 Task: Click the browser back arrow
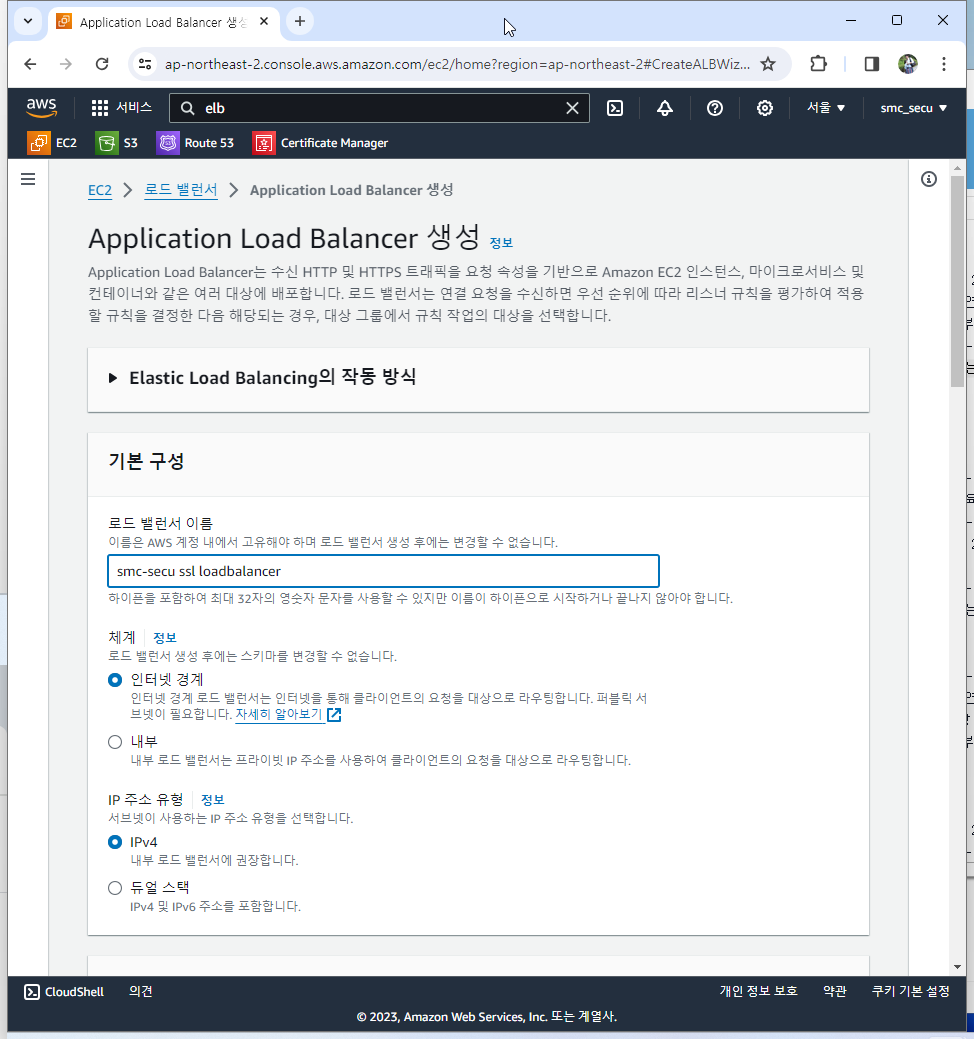30,64
